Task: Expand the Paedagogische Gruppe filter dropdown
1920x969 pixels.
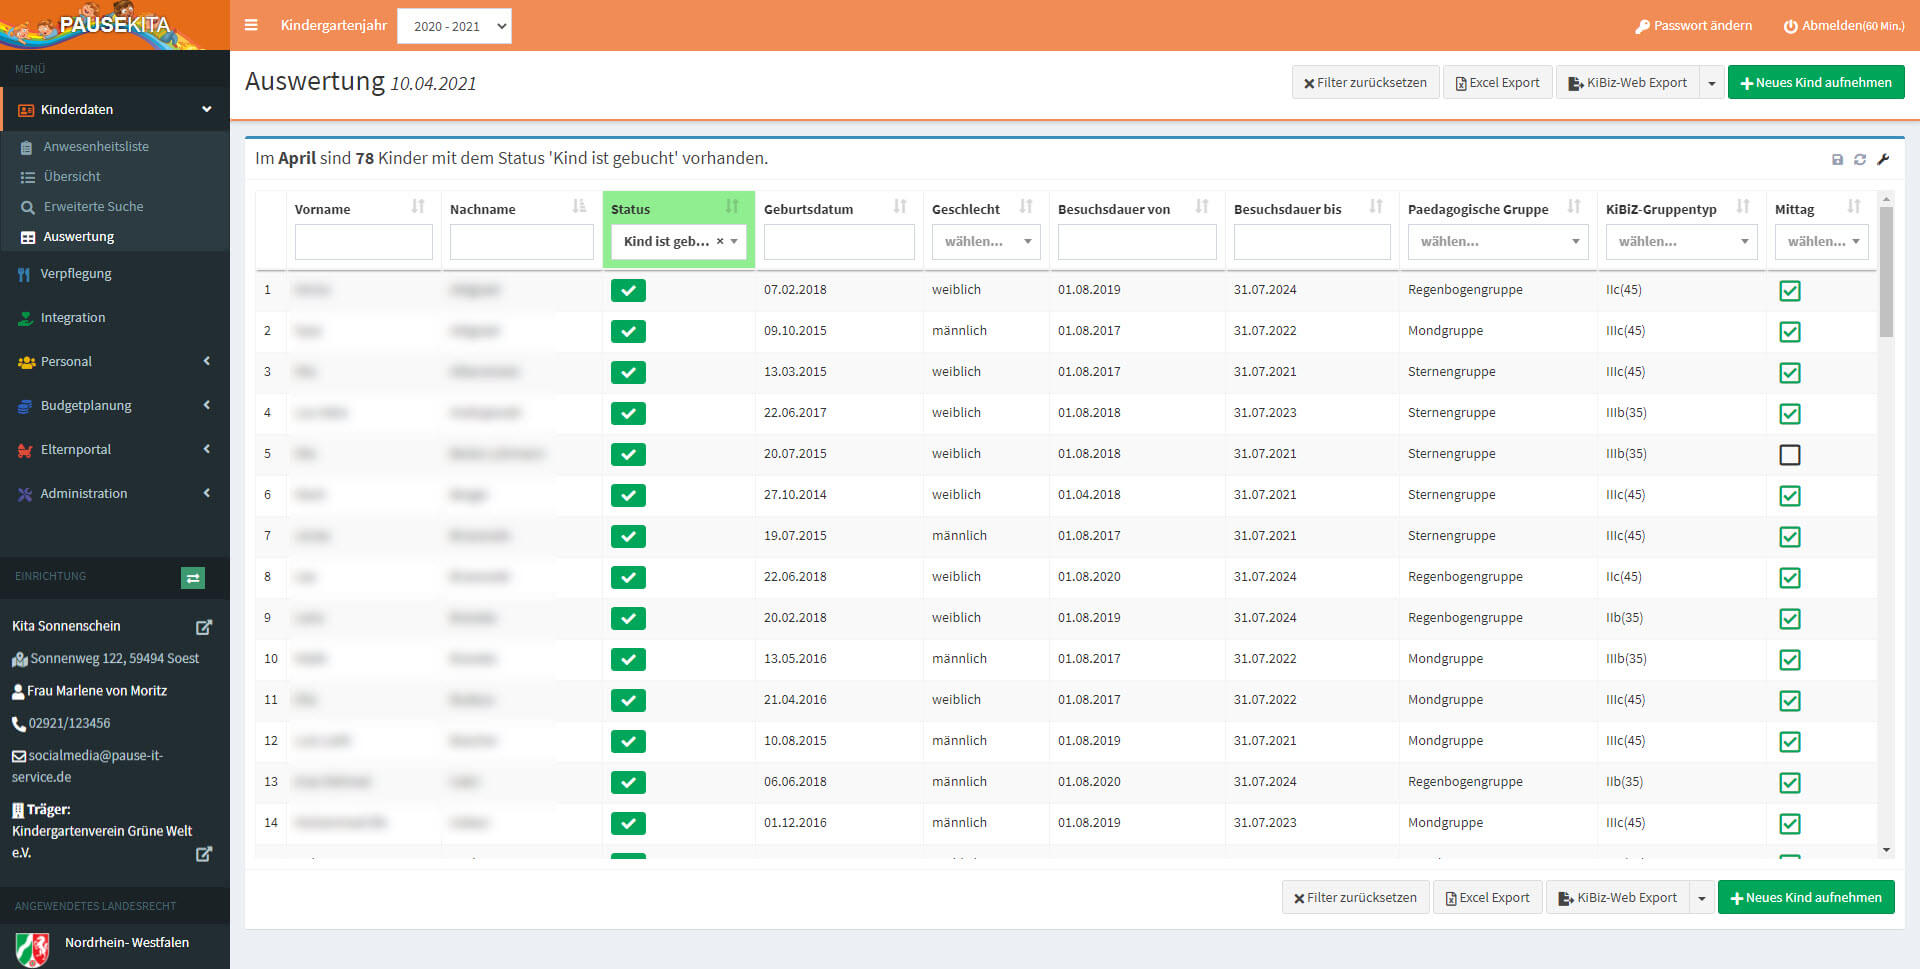Action: [x=1497, y=242]
